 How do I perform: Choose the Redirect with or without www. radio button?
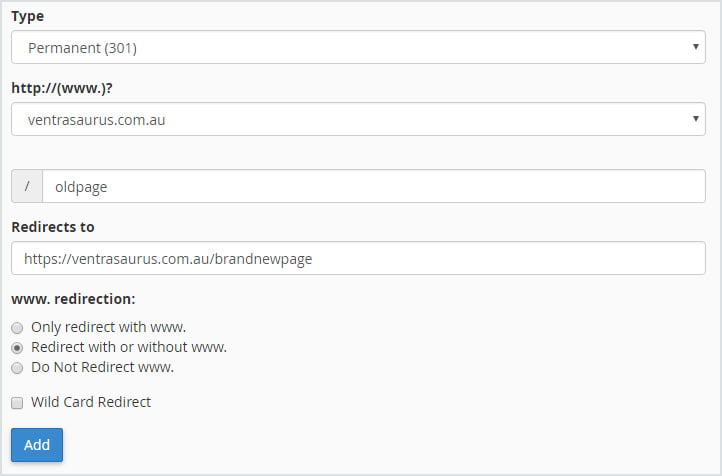click(x=17, y=348)
